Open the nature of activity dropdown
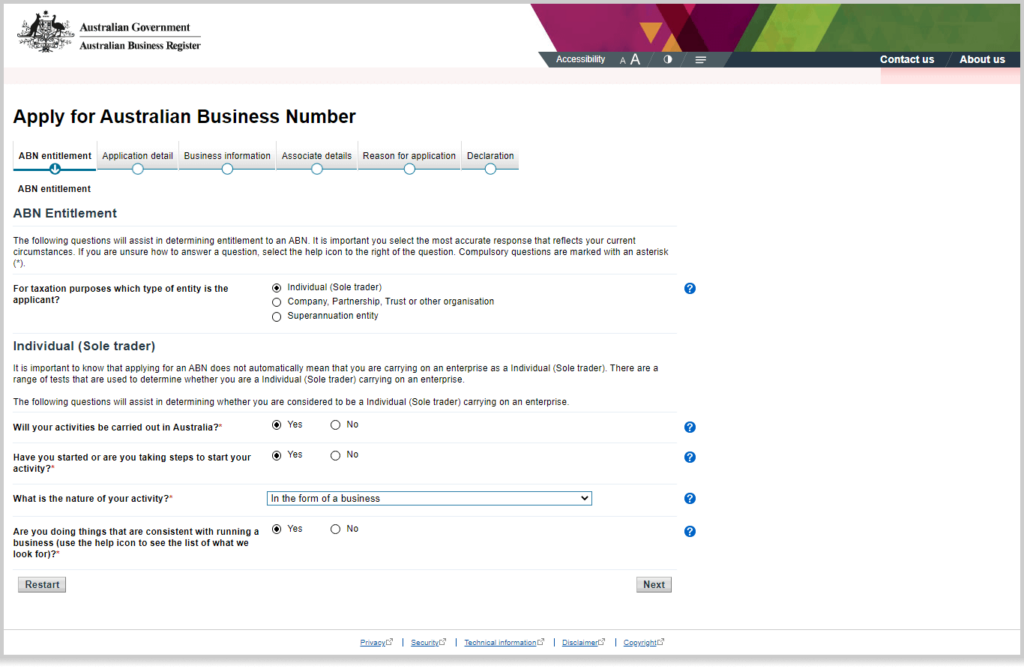Screen dimensions: 1024x669 [x=428, y=498]
